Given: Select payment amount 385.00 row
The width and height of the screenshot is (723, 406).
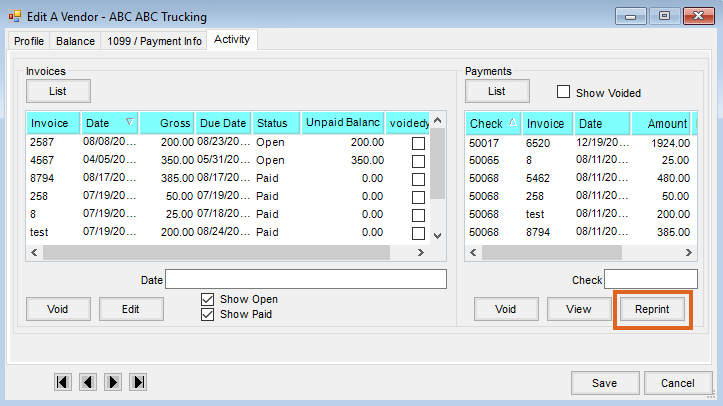Looking at the screenshot, I should click(581, 232).
